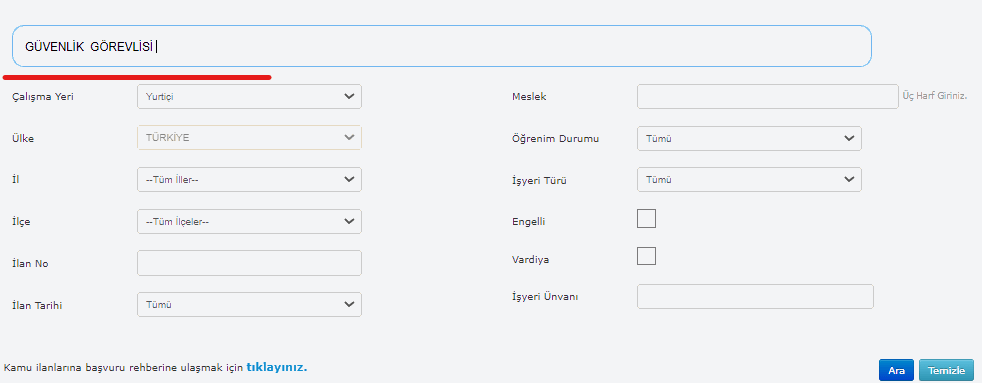
Task: Expand the Ülke dropdown showing TÜRKİYE
Action: click(x=249, y=138)
